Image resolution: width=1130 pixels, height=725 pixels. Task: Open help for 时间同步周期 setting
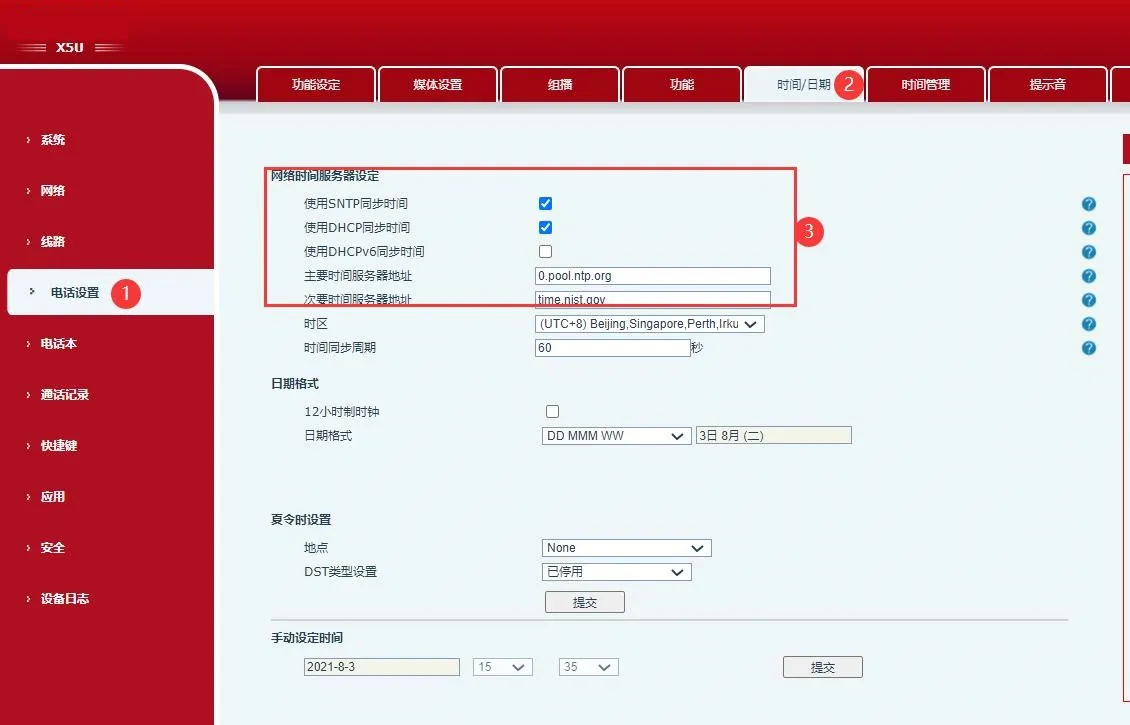(x=1089, y=347)
